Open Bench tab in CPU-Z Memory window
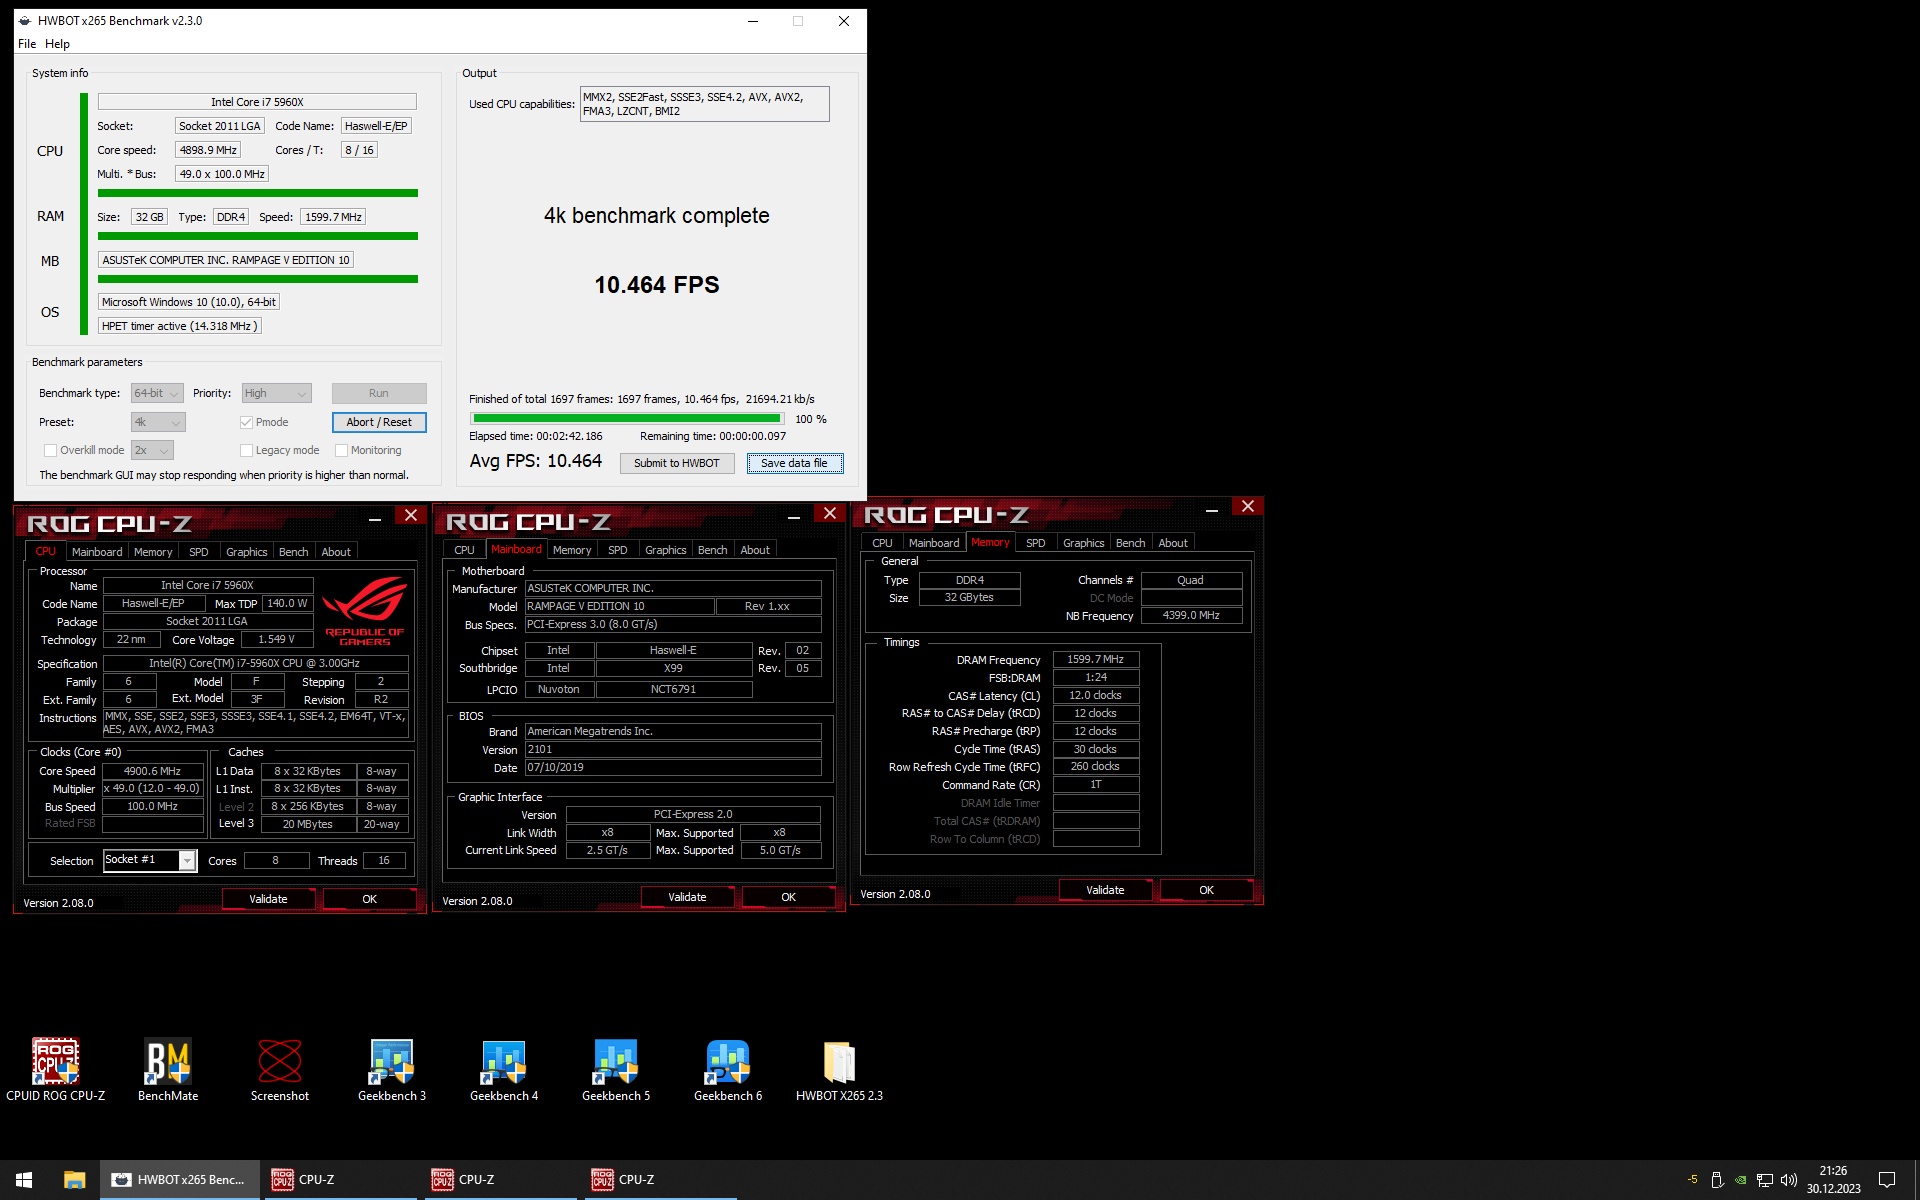The height and width of the screenshot is (1200, 1920). click(x=1130, y=543)
